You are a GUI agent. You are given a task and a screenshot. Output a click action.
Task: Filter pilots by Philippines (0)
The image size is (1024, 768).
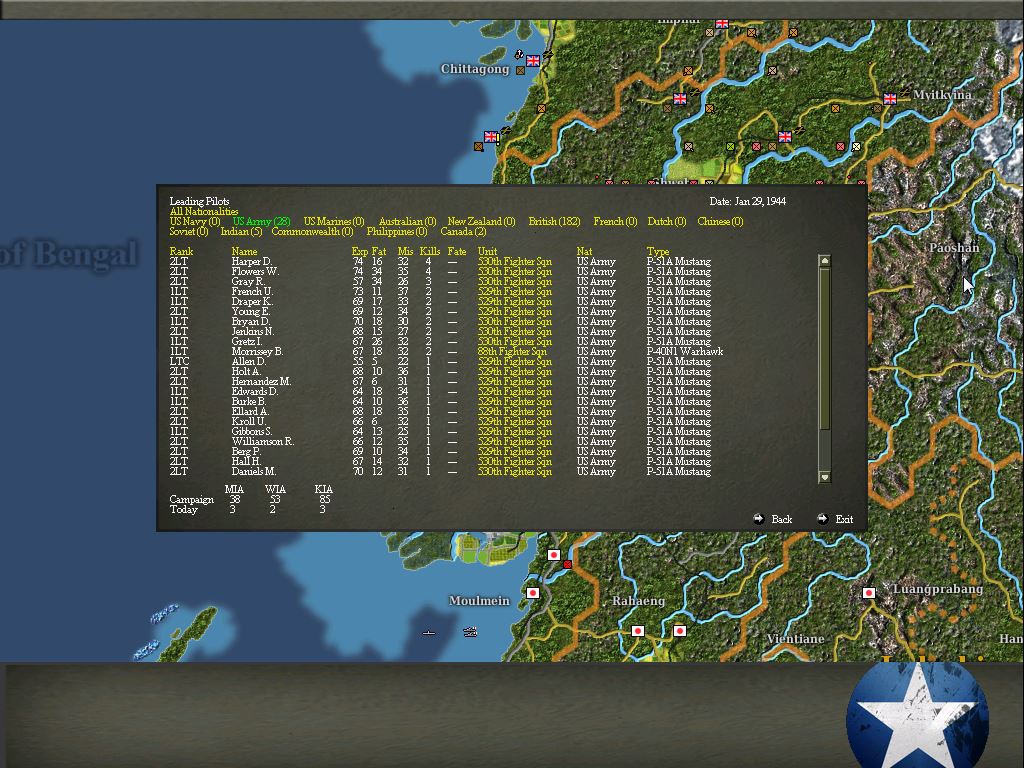[396, 231]
